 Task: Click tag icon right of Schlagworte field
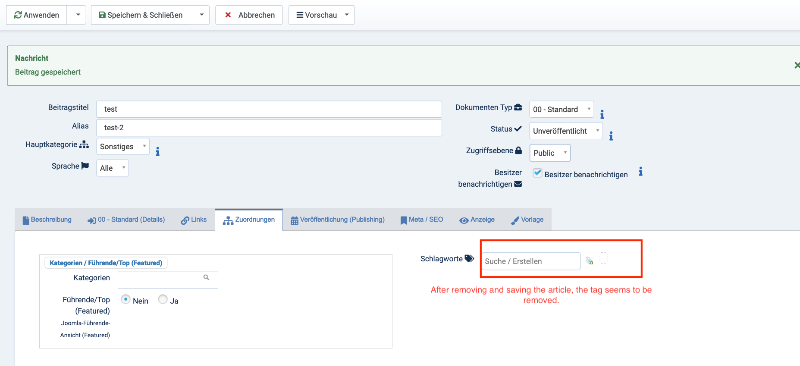(590, 261)
